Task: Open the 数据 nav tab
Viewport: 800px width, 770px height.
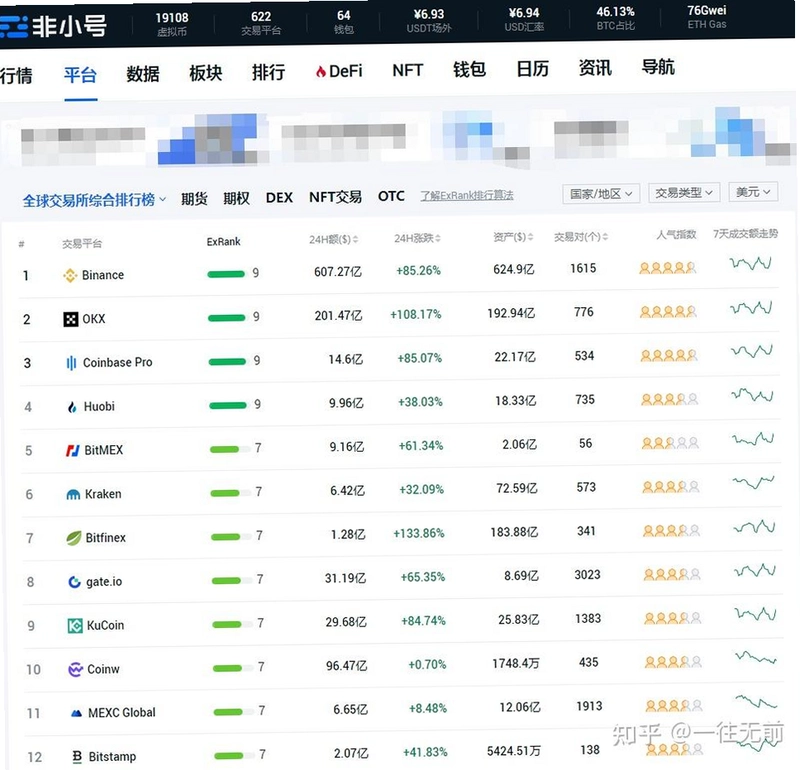Action: (x=143, y=74)
